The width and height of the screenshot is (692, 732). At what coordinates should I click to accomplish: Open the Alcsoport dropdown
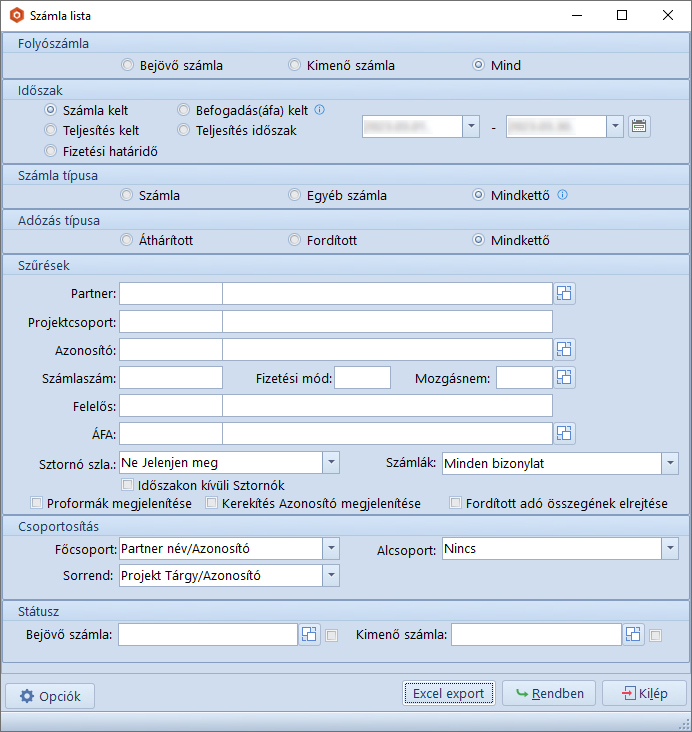pyautogui.click(x=669, y=549)
